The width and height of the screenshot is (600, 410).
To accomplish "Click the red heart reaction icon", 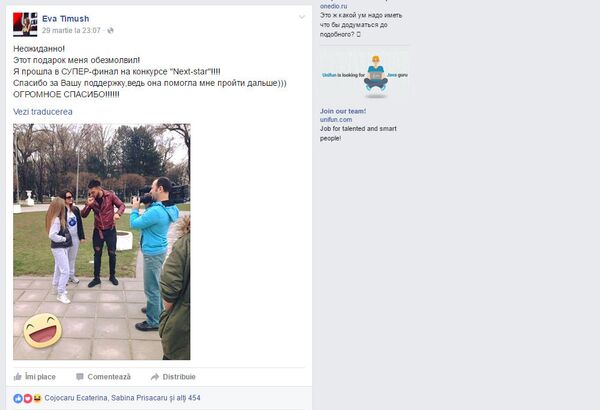I will [28, 399].
